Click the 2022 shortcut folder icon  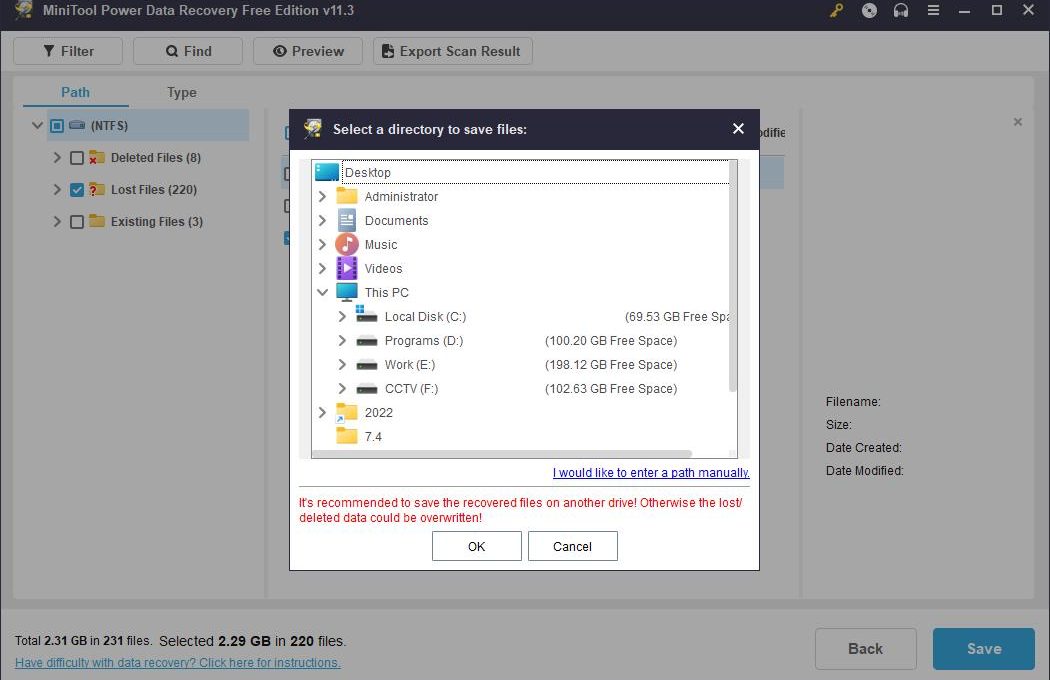(346, 413)
